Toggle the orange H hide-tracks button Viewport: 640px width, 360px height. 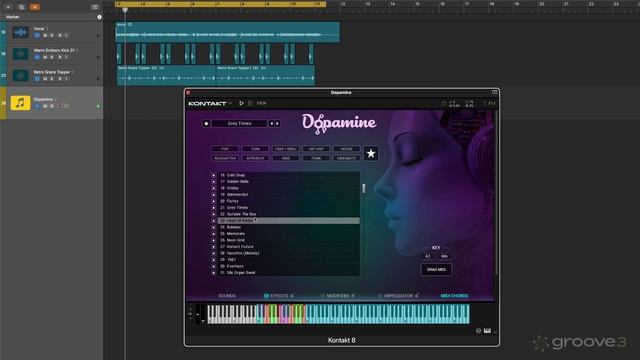click(35, 7)
